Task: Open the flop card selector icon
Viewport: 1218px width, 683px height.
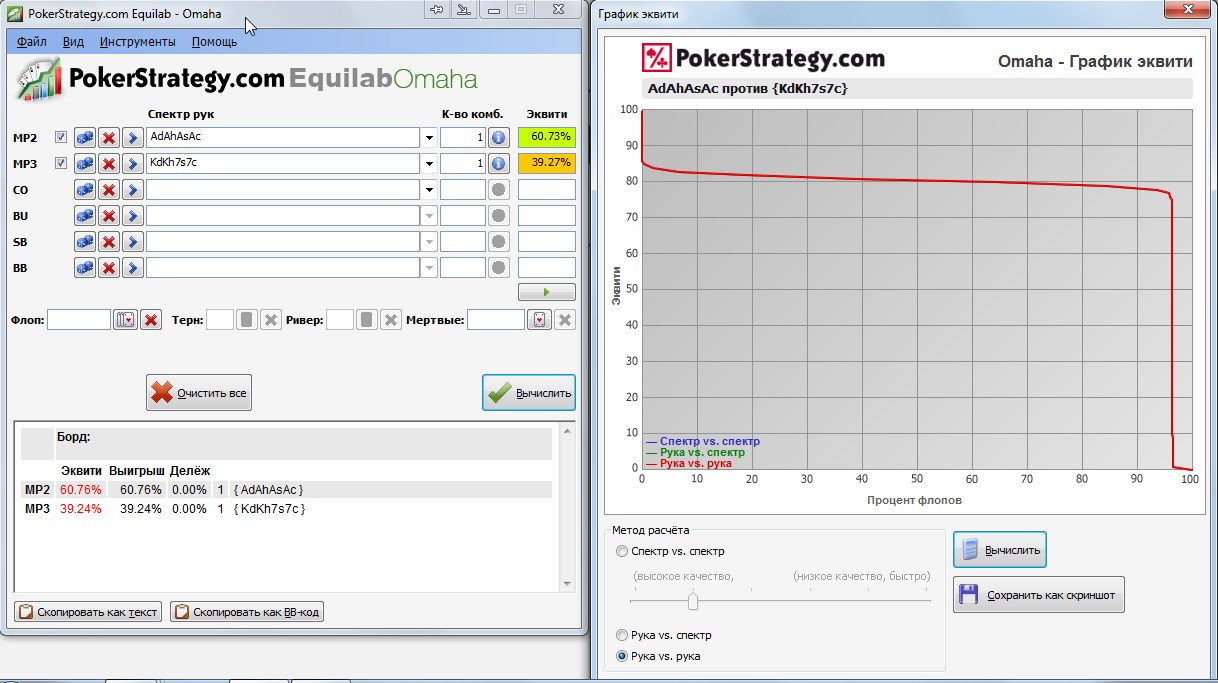Action: coord(125,320)
